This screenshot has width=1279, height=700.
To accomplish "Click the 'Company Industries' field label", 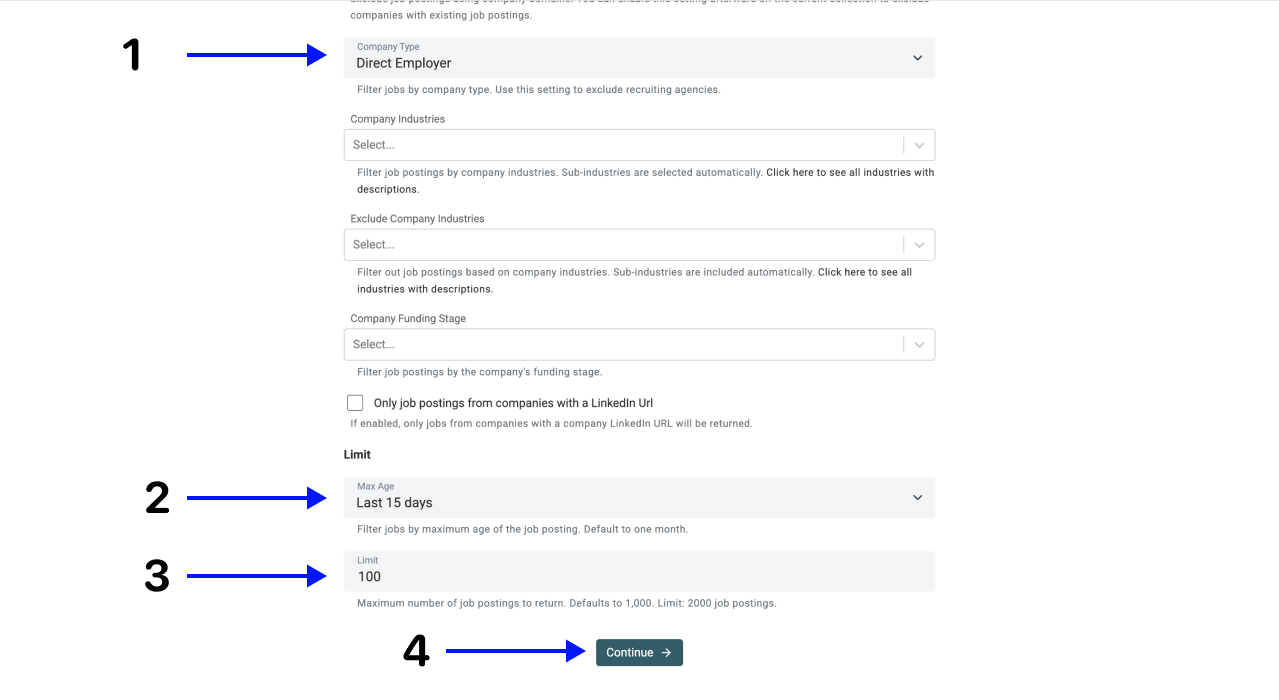I will tap(397, 119).
